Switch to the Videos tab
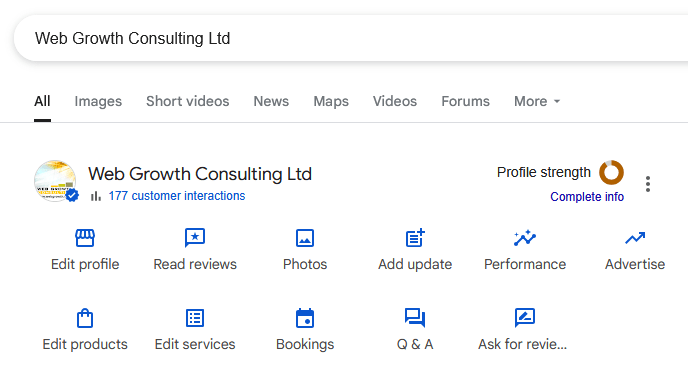 coord(395,101)
